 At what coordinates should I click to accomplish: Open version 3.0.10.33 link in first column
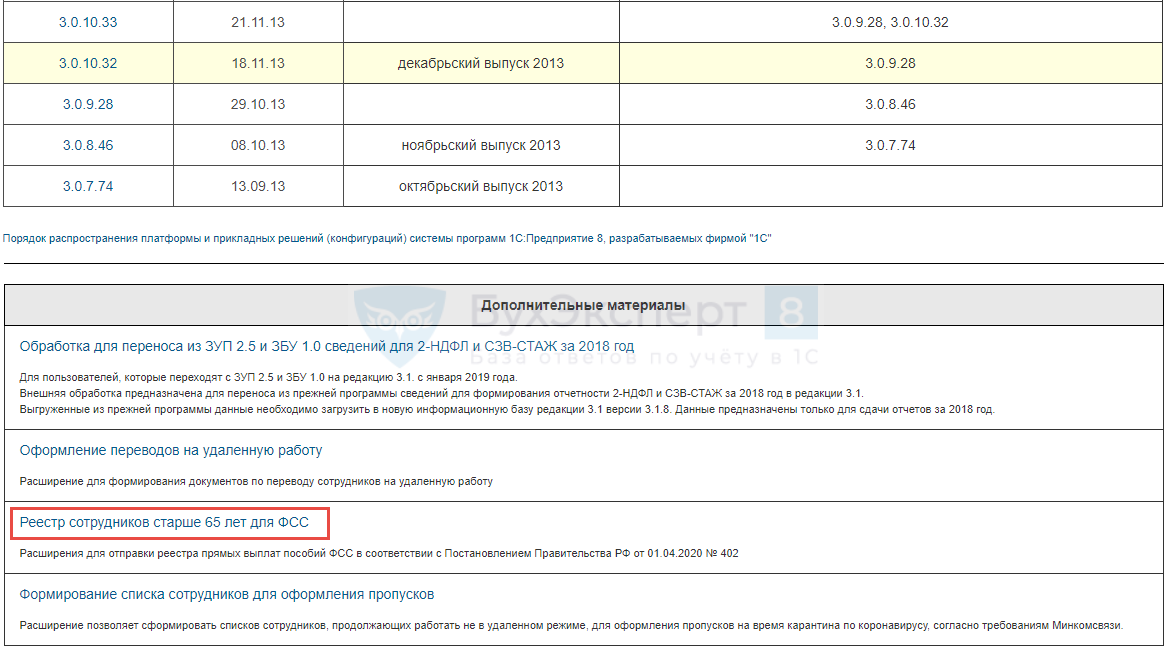88,22
